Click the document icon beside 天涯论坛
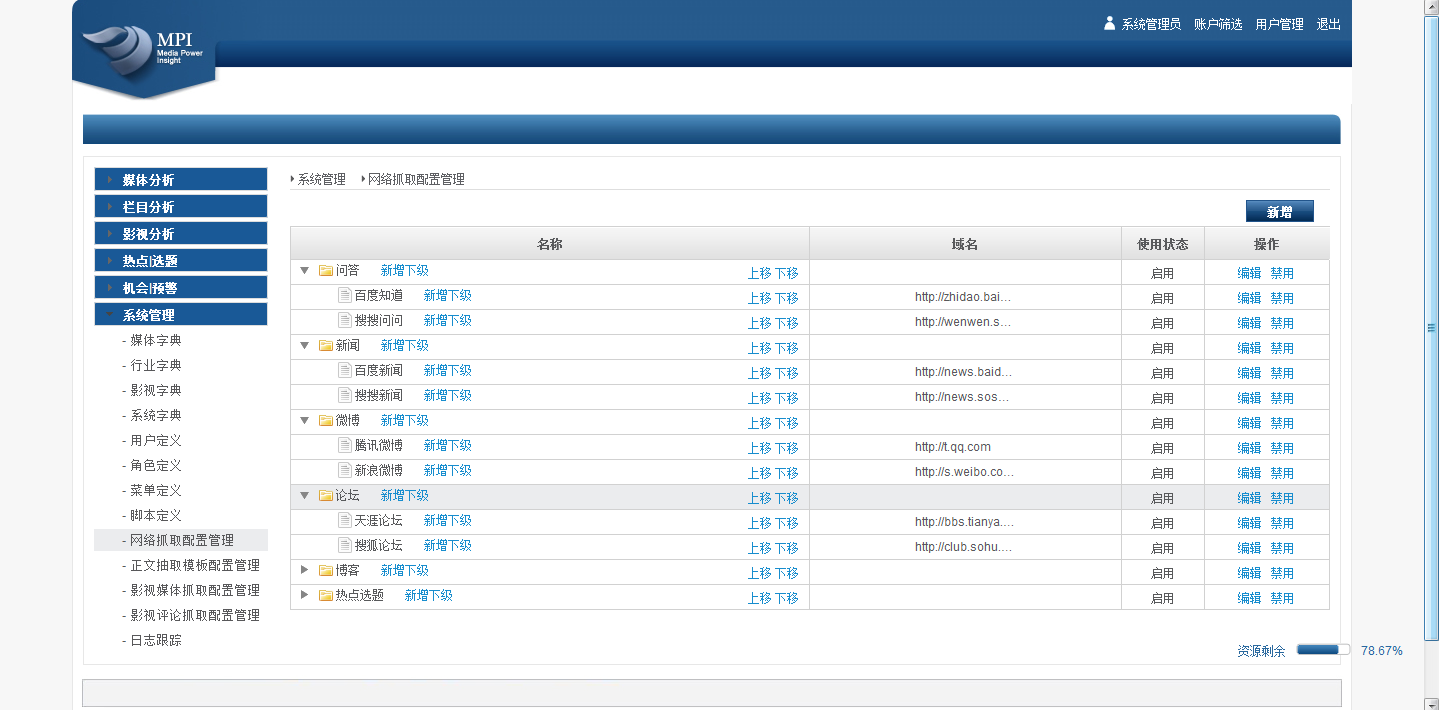The width and height of the screenshot is (1439, 710). (x=345, y=521)
